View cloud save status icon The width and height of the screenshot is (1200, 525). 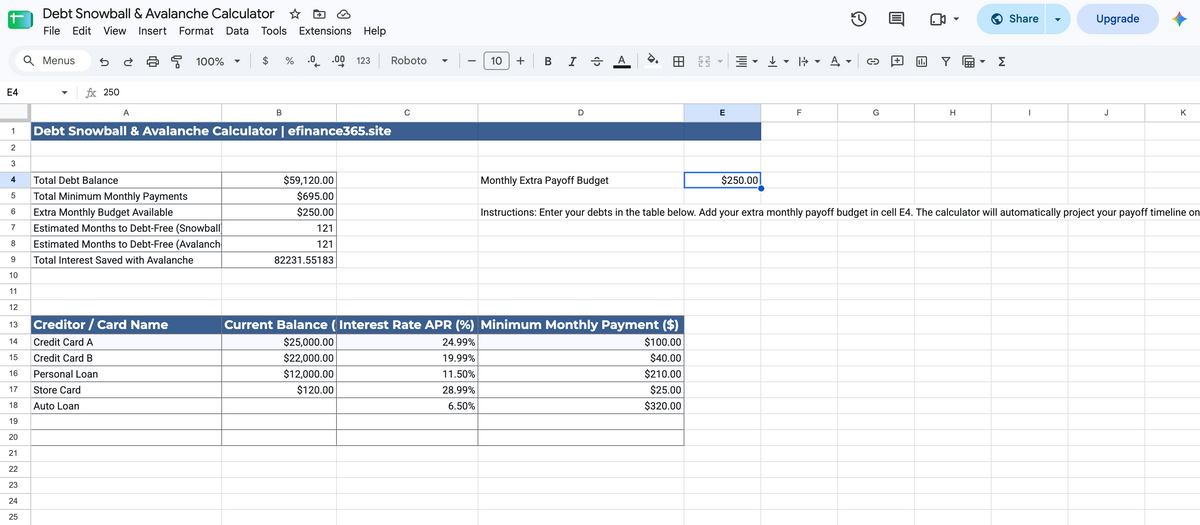[343, 14]
